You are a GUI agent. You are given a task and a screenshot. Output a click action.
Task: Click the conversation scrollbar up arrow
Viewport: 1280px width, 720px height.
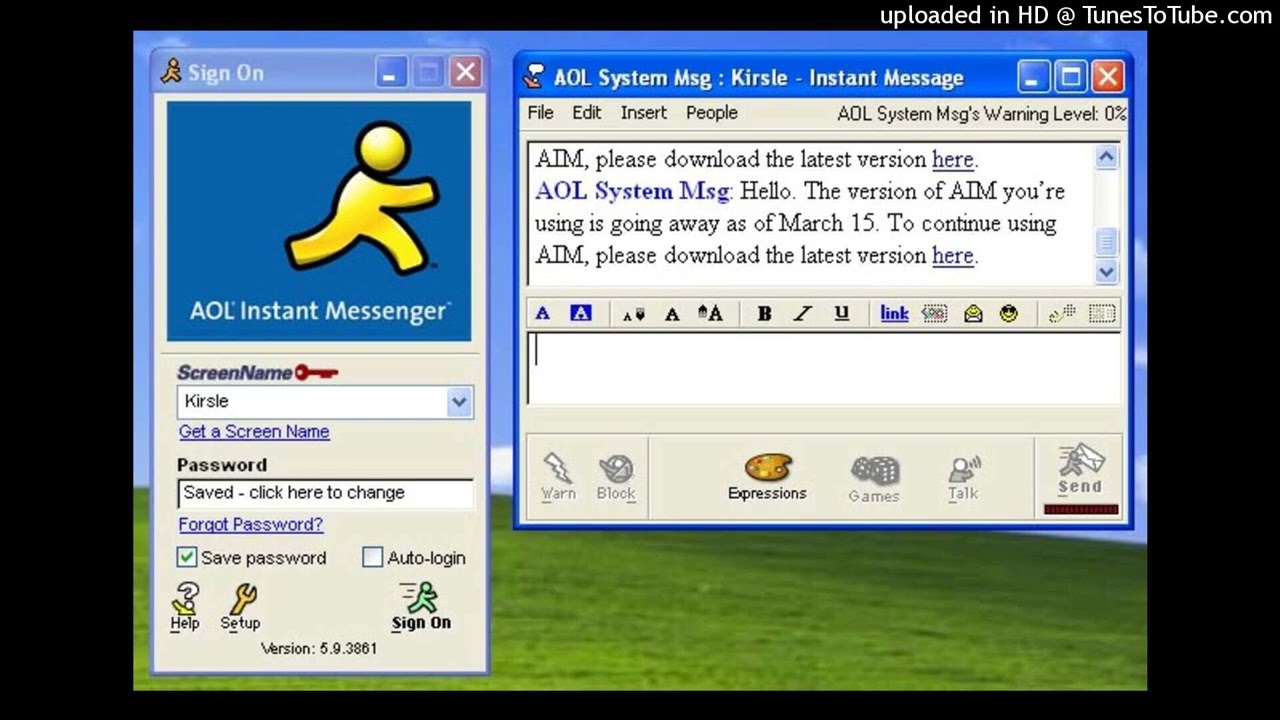1106,157
